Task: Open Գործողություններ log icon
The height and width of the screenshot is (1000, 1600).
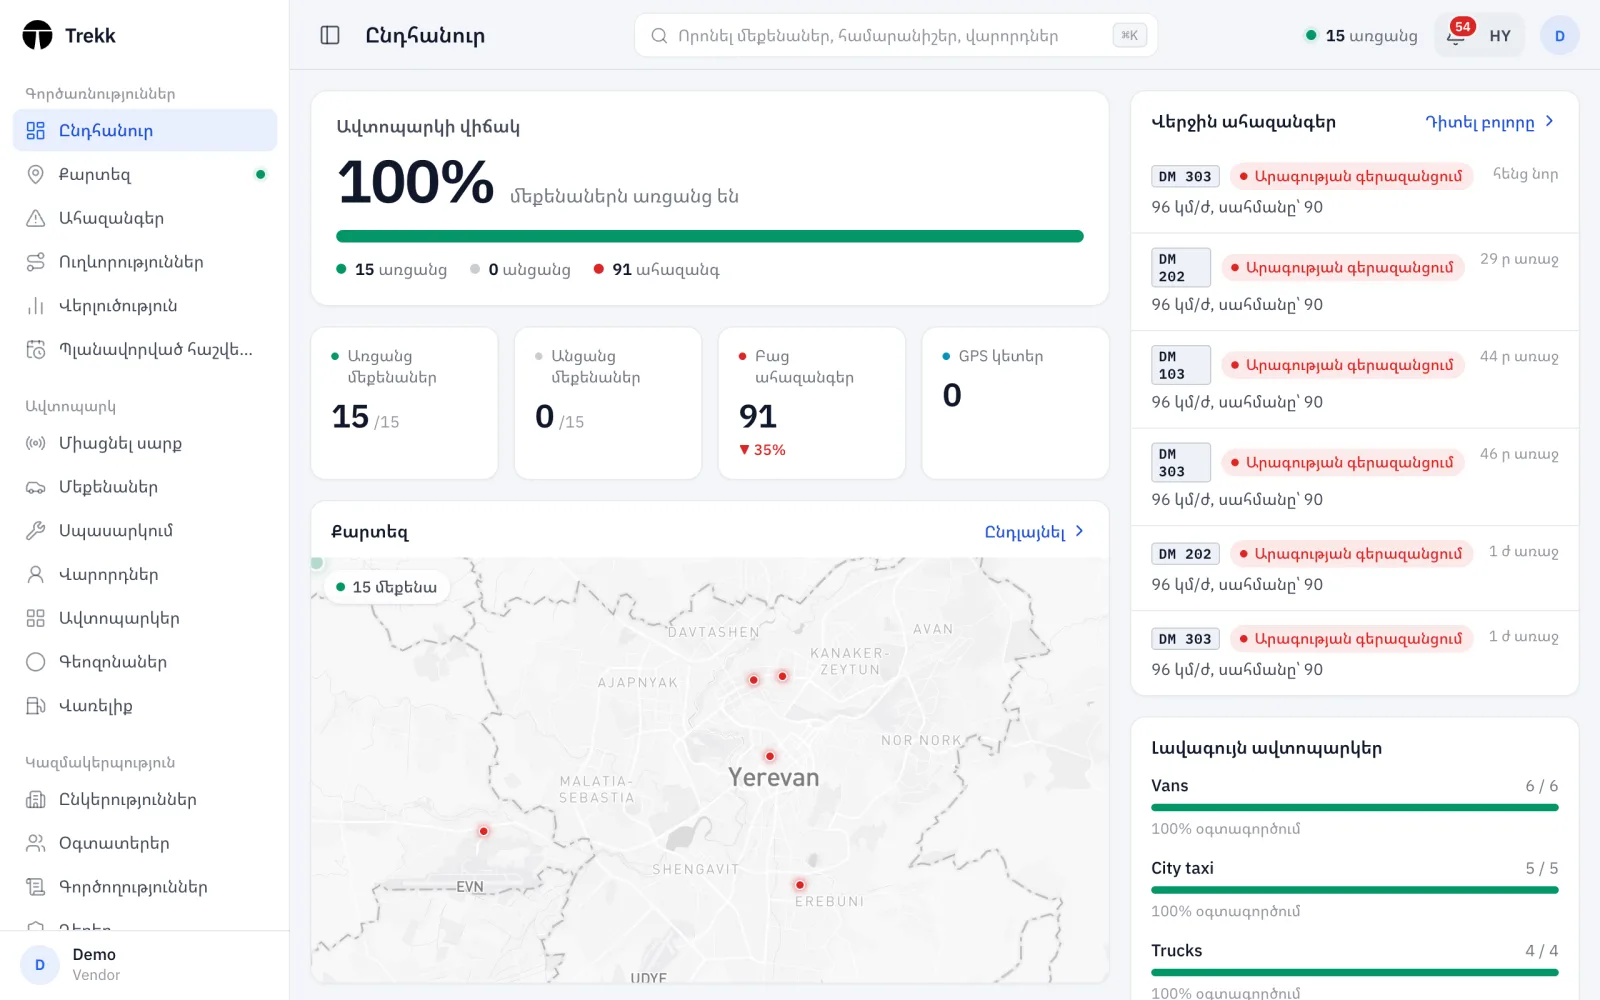Action: point(36,887)
